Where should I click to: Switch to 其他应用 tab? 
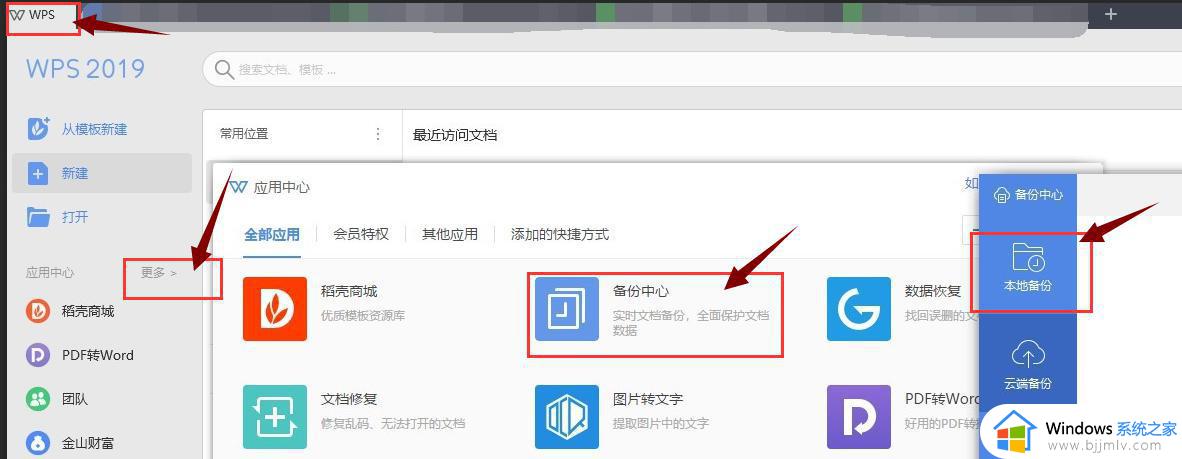click(x=450, y=234)
